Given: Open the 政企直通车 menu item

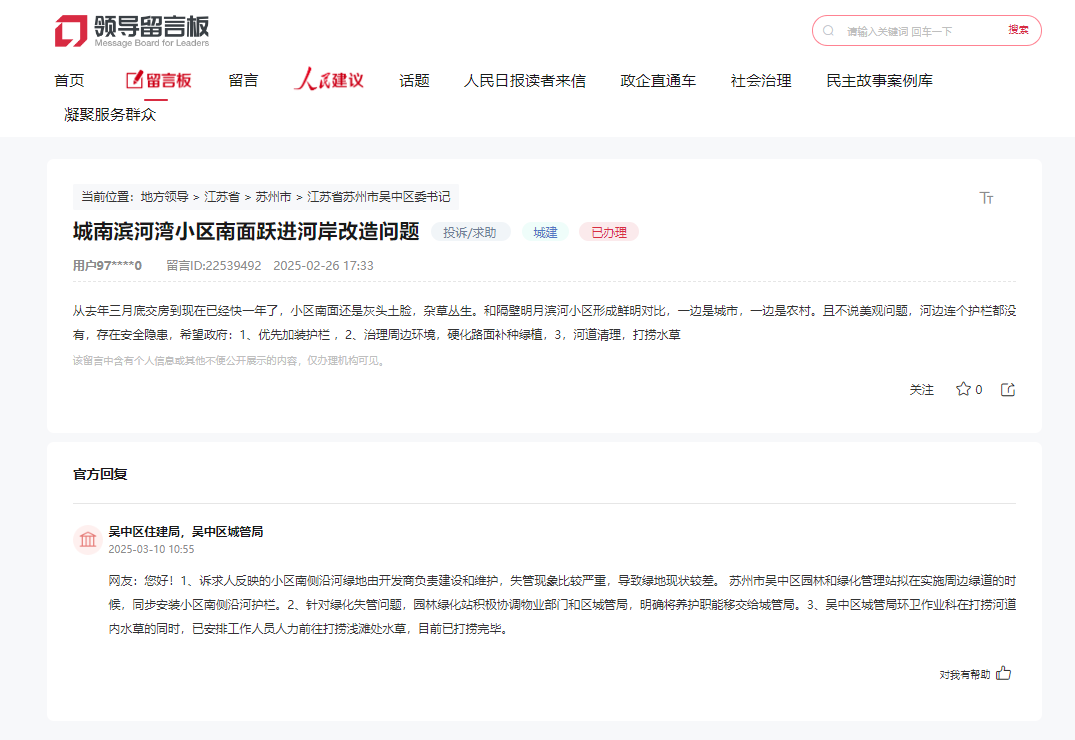Looking at the screenshot, I should point(657,81).
